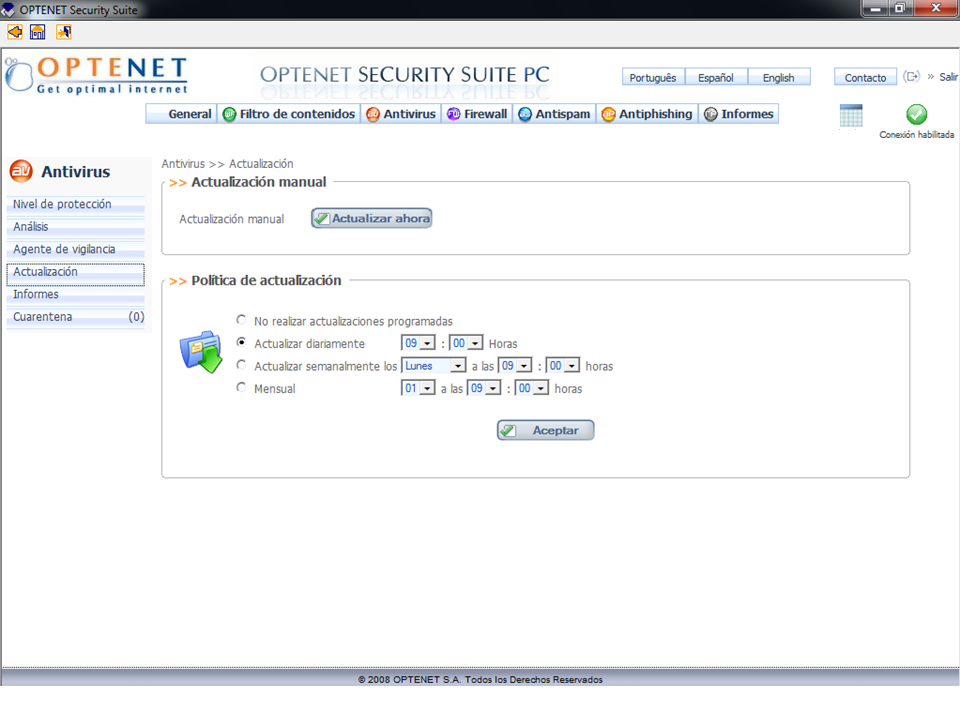Screen dimensions: 960x720
Task: Open the Lunes weekday dropdown
Action: (433, 366)
